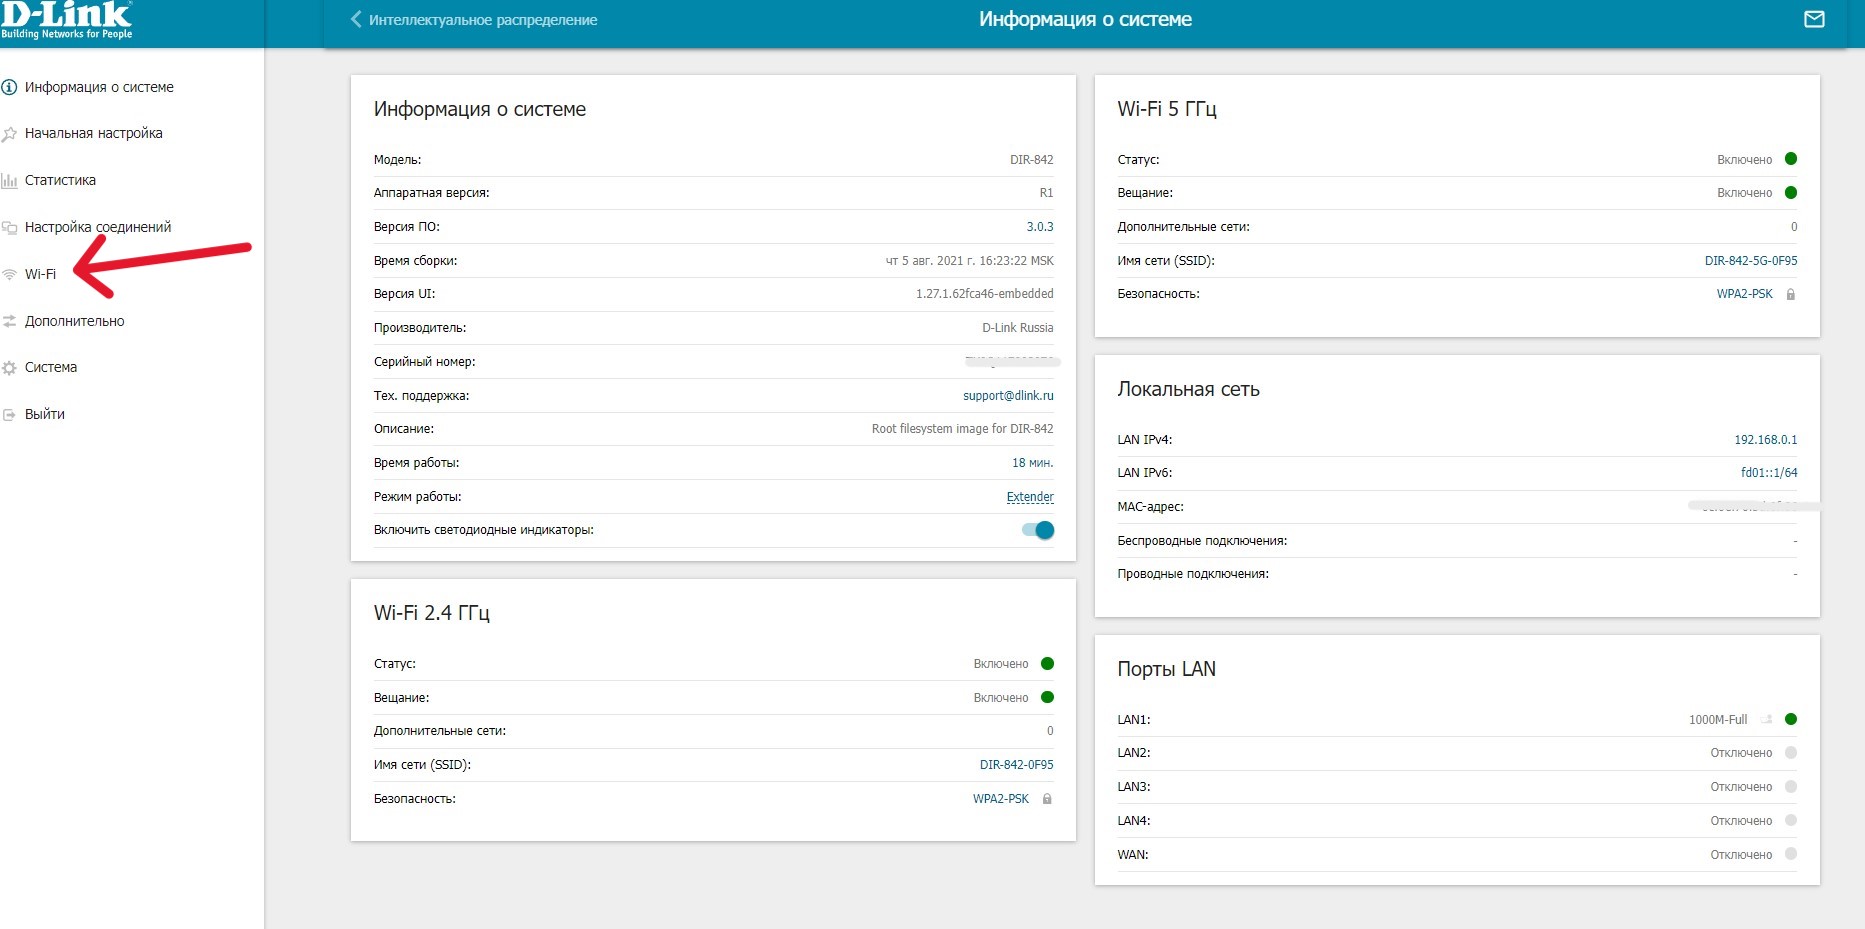1865x929 pixels.
Task: Open SSID link DIR-842-0F95
Action: (x=1017, y=765)
